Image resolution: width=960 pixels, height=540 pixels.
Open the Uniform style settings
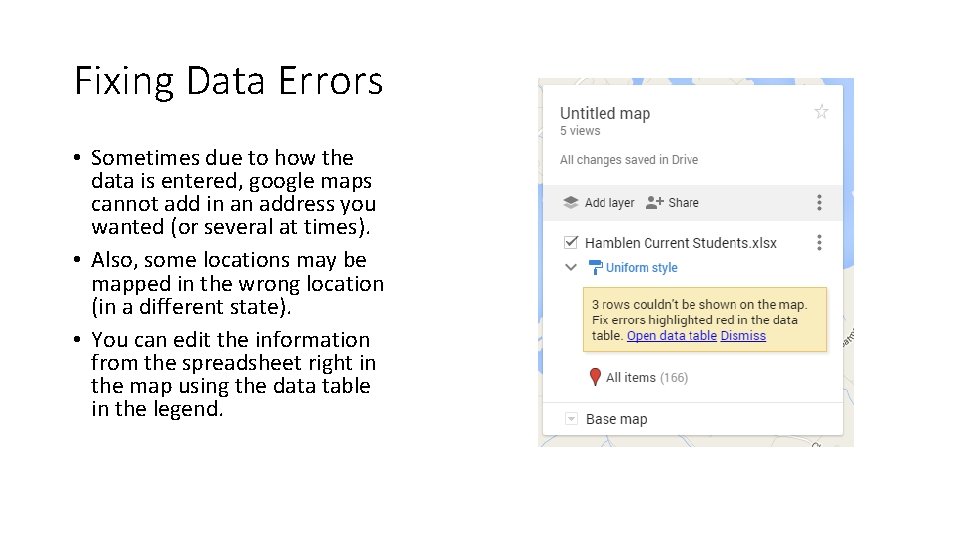point(642,268)
